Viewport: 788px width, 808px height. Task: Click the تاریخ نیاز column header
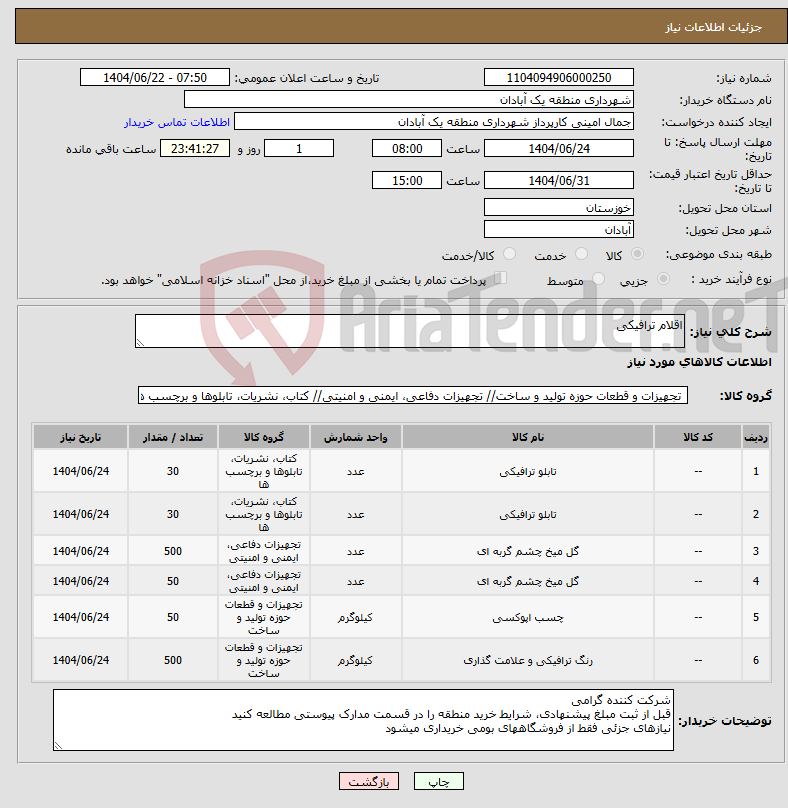[x=80, y=437]
